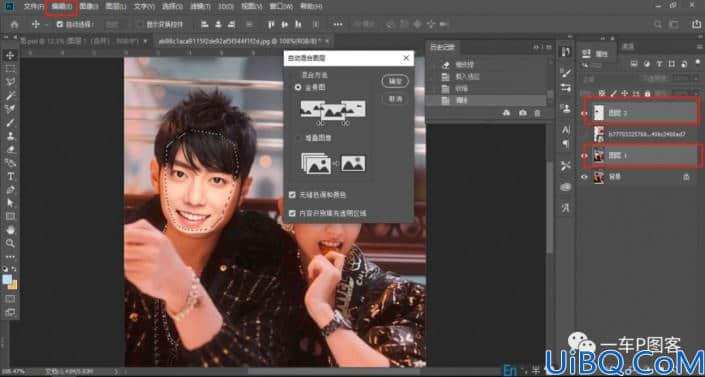Toggle Show Transform Controls checkbox
The width and height of the screenshot is (705, 377).
[140, 24]
